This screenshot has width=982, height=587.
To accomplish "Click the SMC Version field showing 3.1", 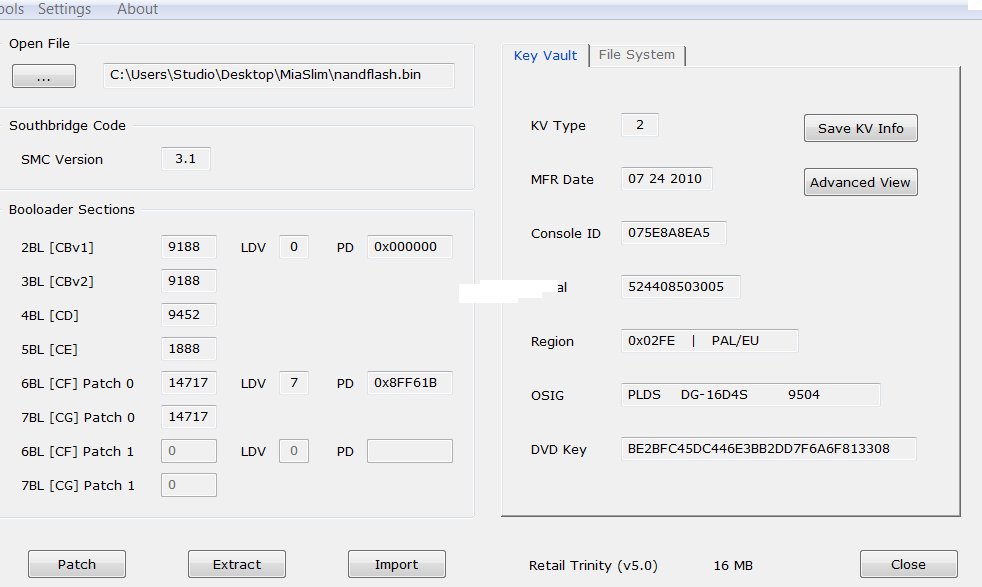I will 186,159.
